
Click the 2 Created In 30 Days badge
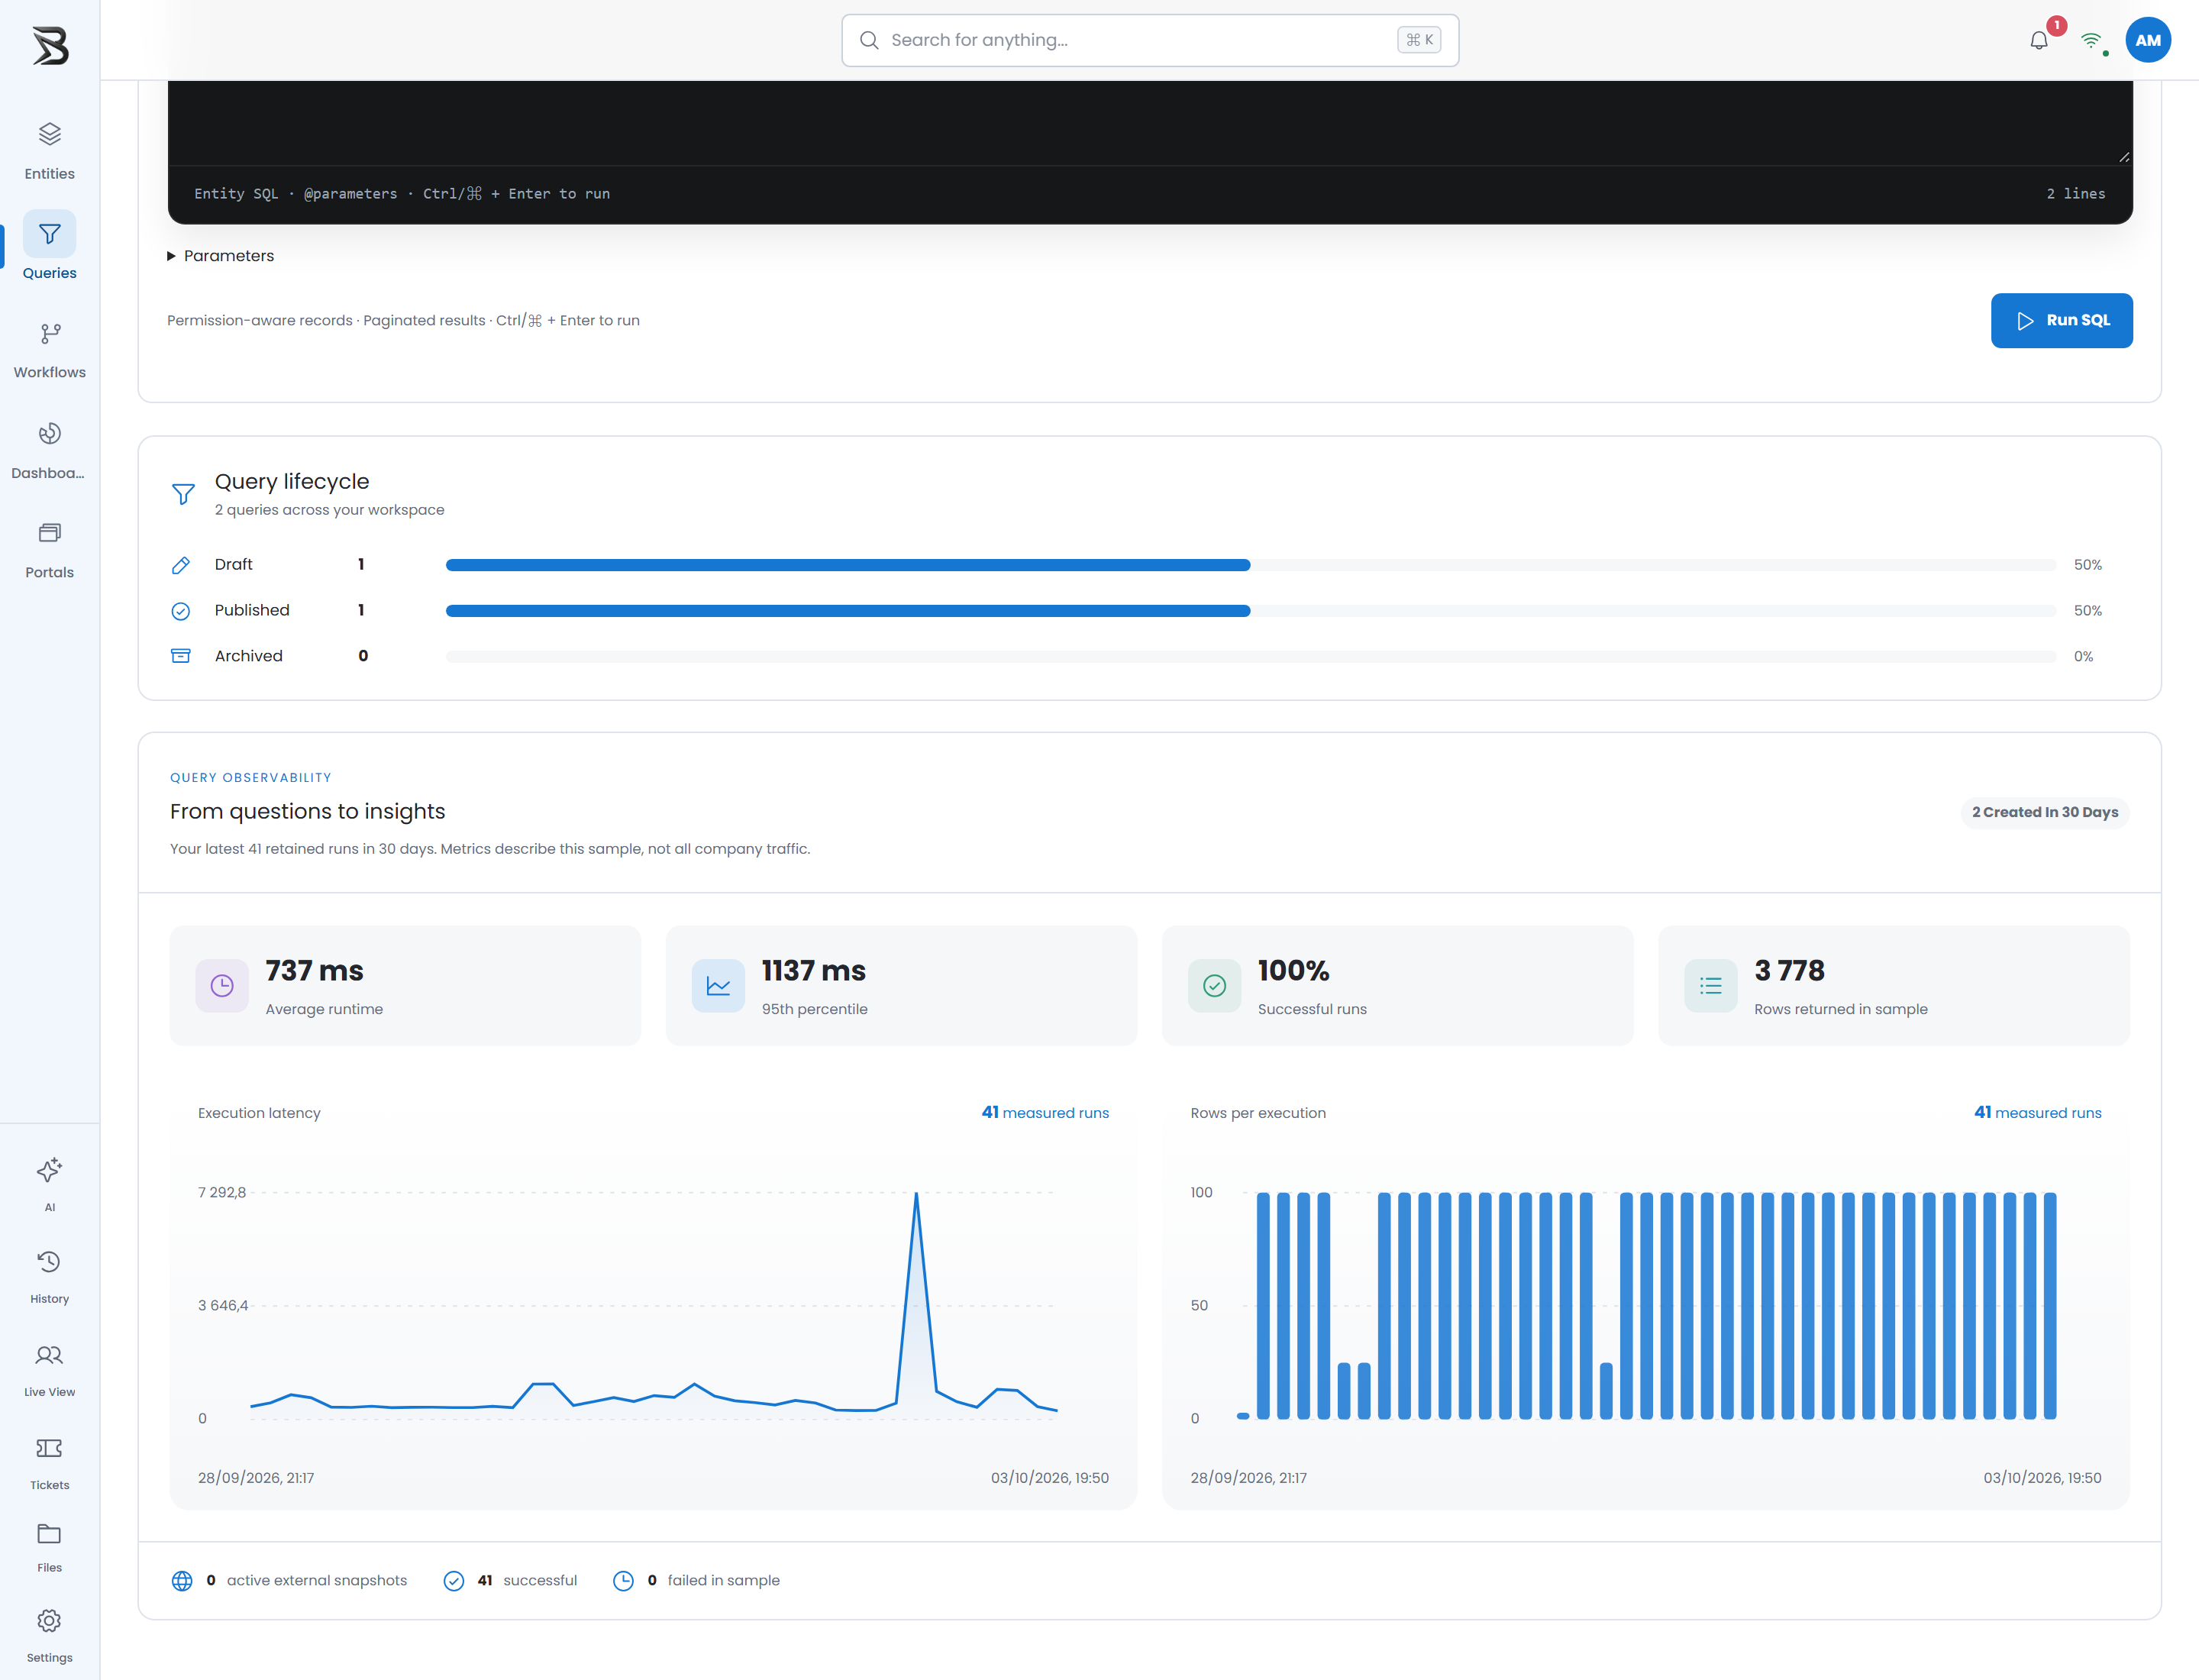coord(2044,812)
